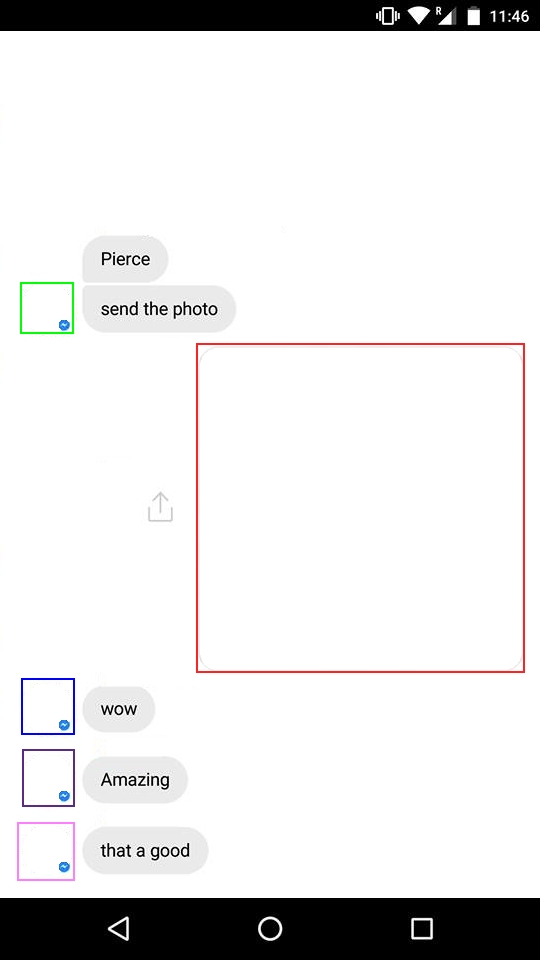Tap avatar next to 'that a good'
Image resolution: width=540 pixels, height=960 pixels.
[x=46, y=851]
